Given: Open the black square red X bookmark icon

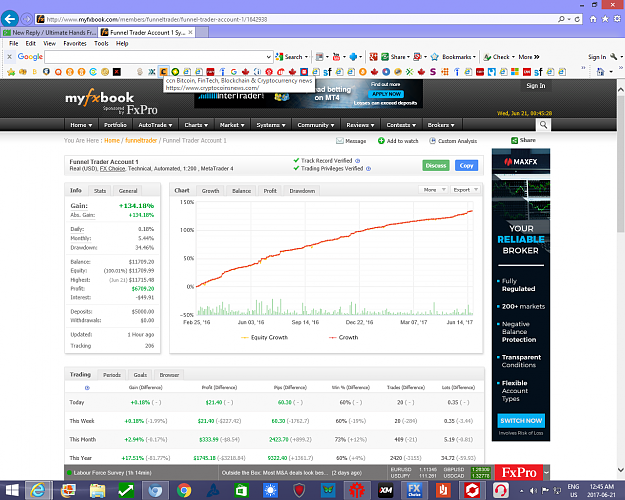Looking at the screenshot, I should 116,72.
